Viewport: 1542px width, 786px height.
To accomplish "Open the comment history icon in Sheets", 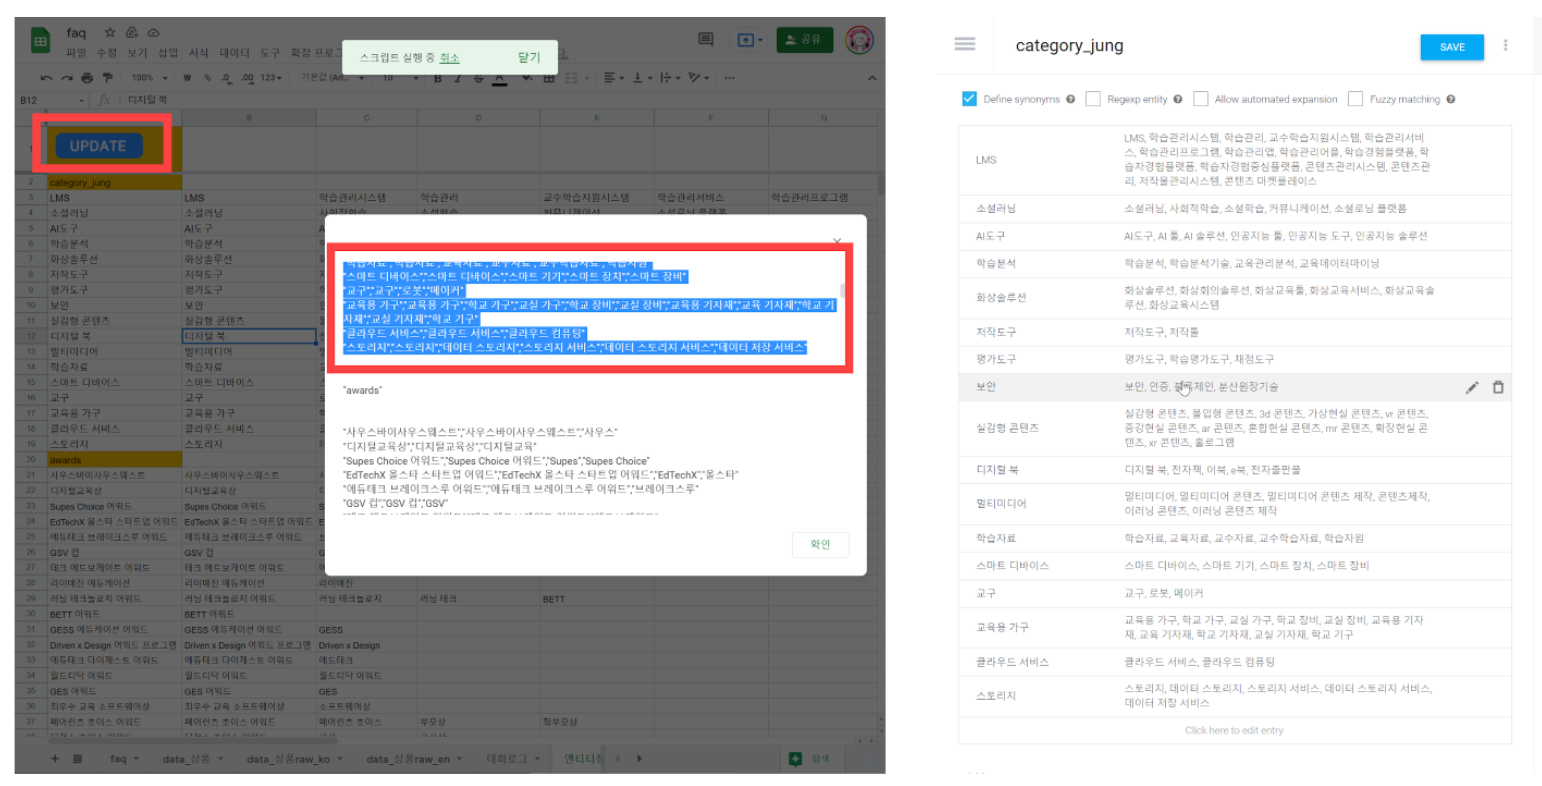I will coord(705,40).
